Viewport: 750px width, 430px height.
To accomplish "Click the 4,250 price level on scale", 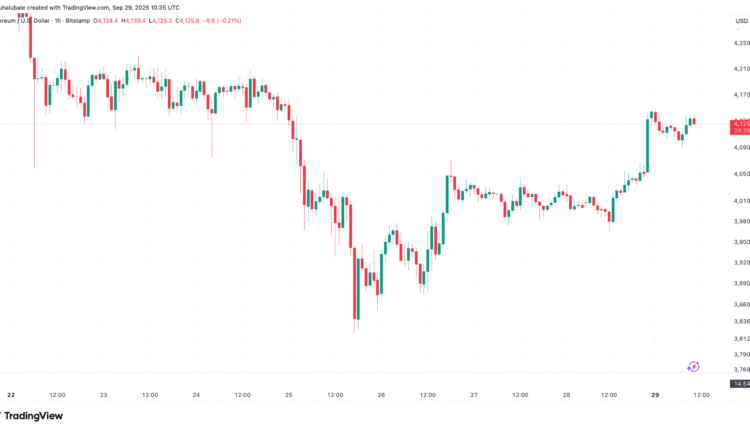I will click(741, 43).
